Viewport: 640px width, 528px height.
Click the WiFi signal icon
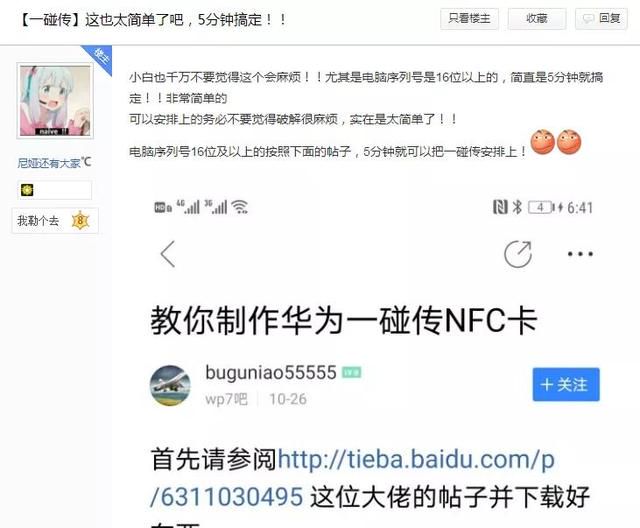[240, 207]
